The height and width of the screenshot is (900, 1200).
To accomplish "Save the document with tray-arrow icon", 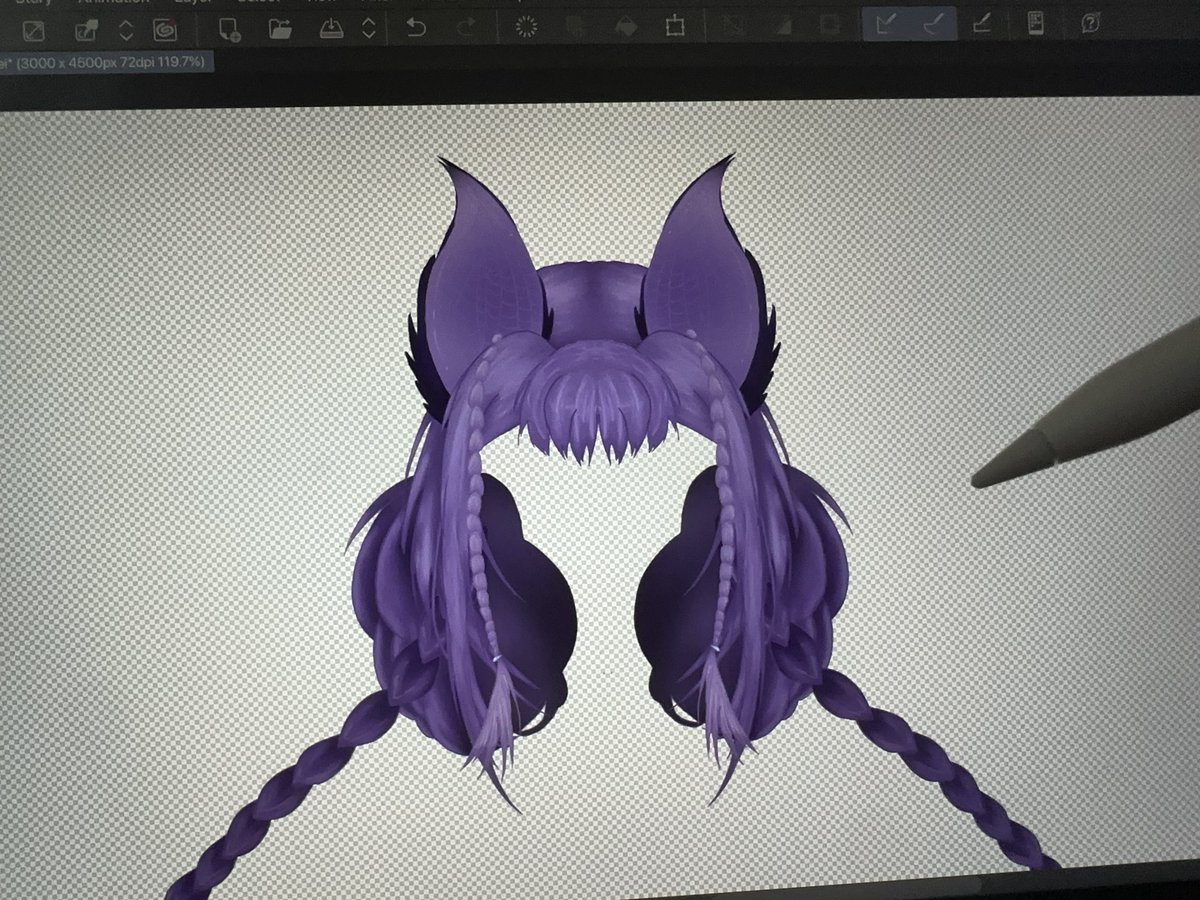I will point(330,28).
